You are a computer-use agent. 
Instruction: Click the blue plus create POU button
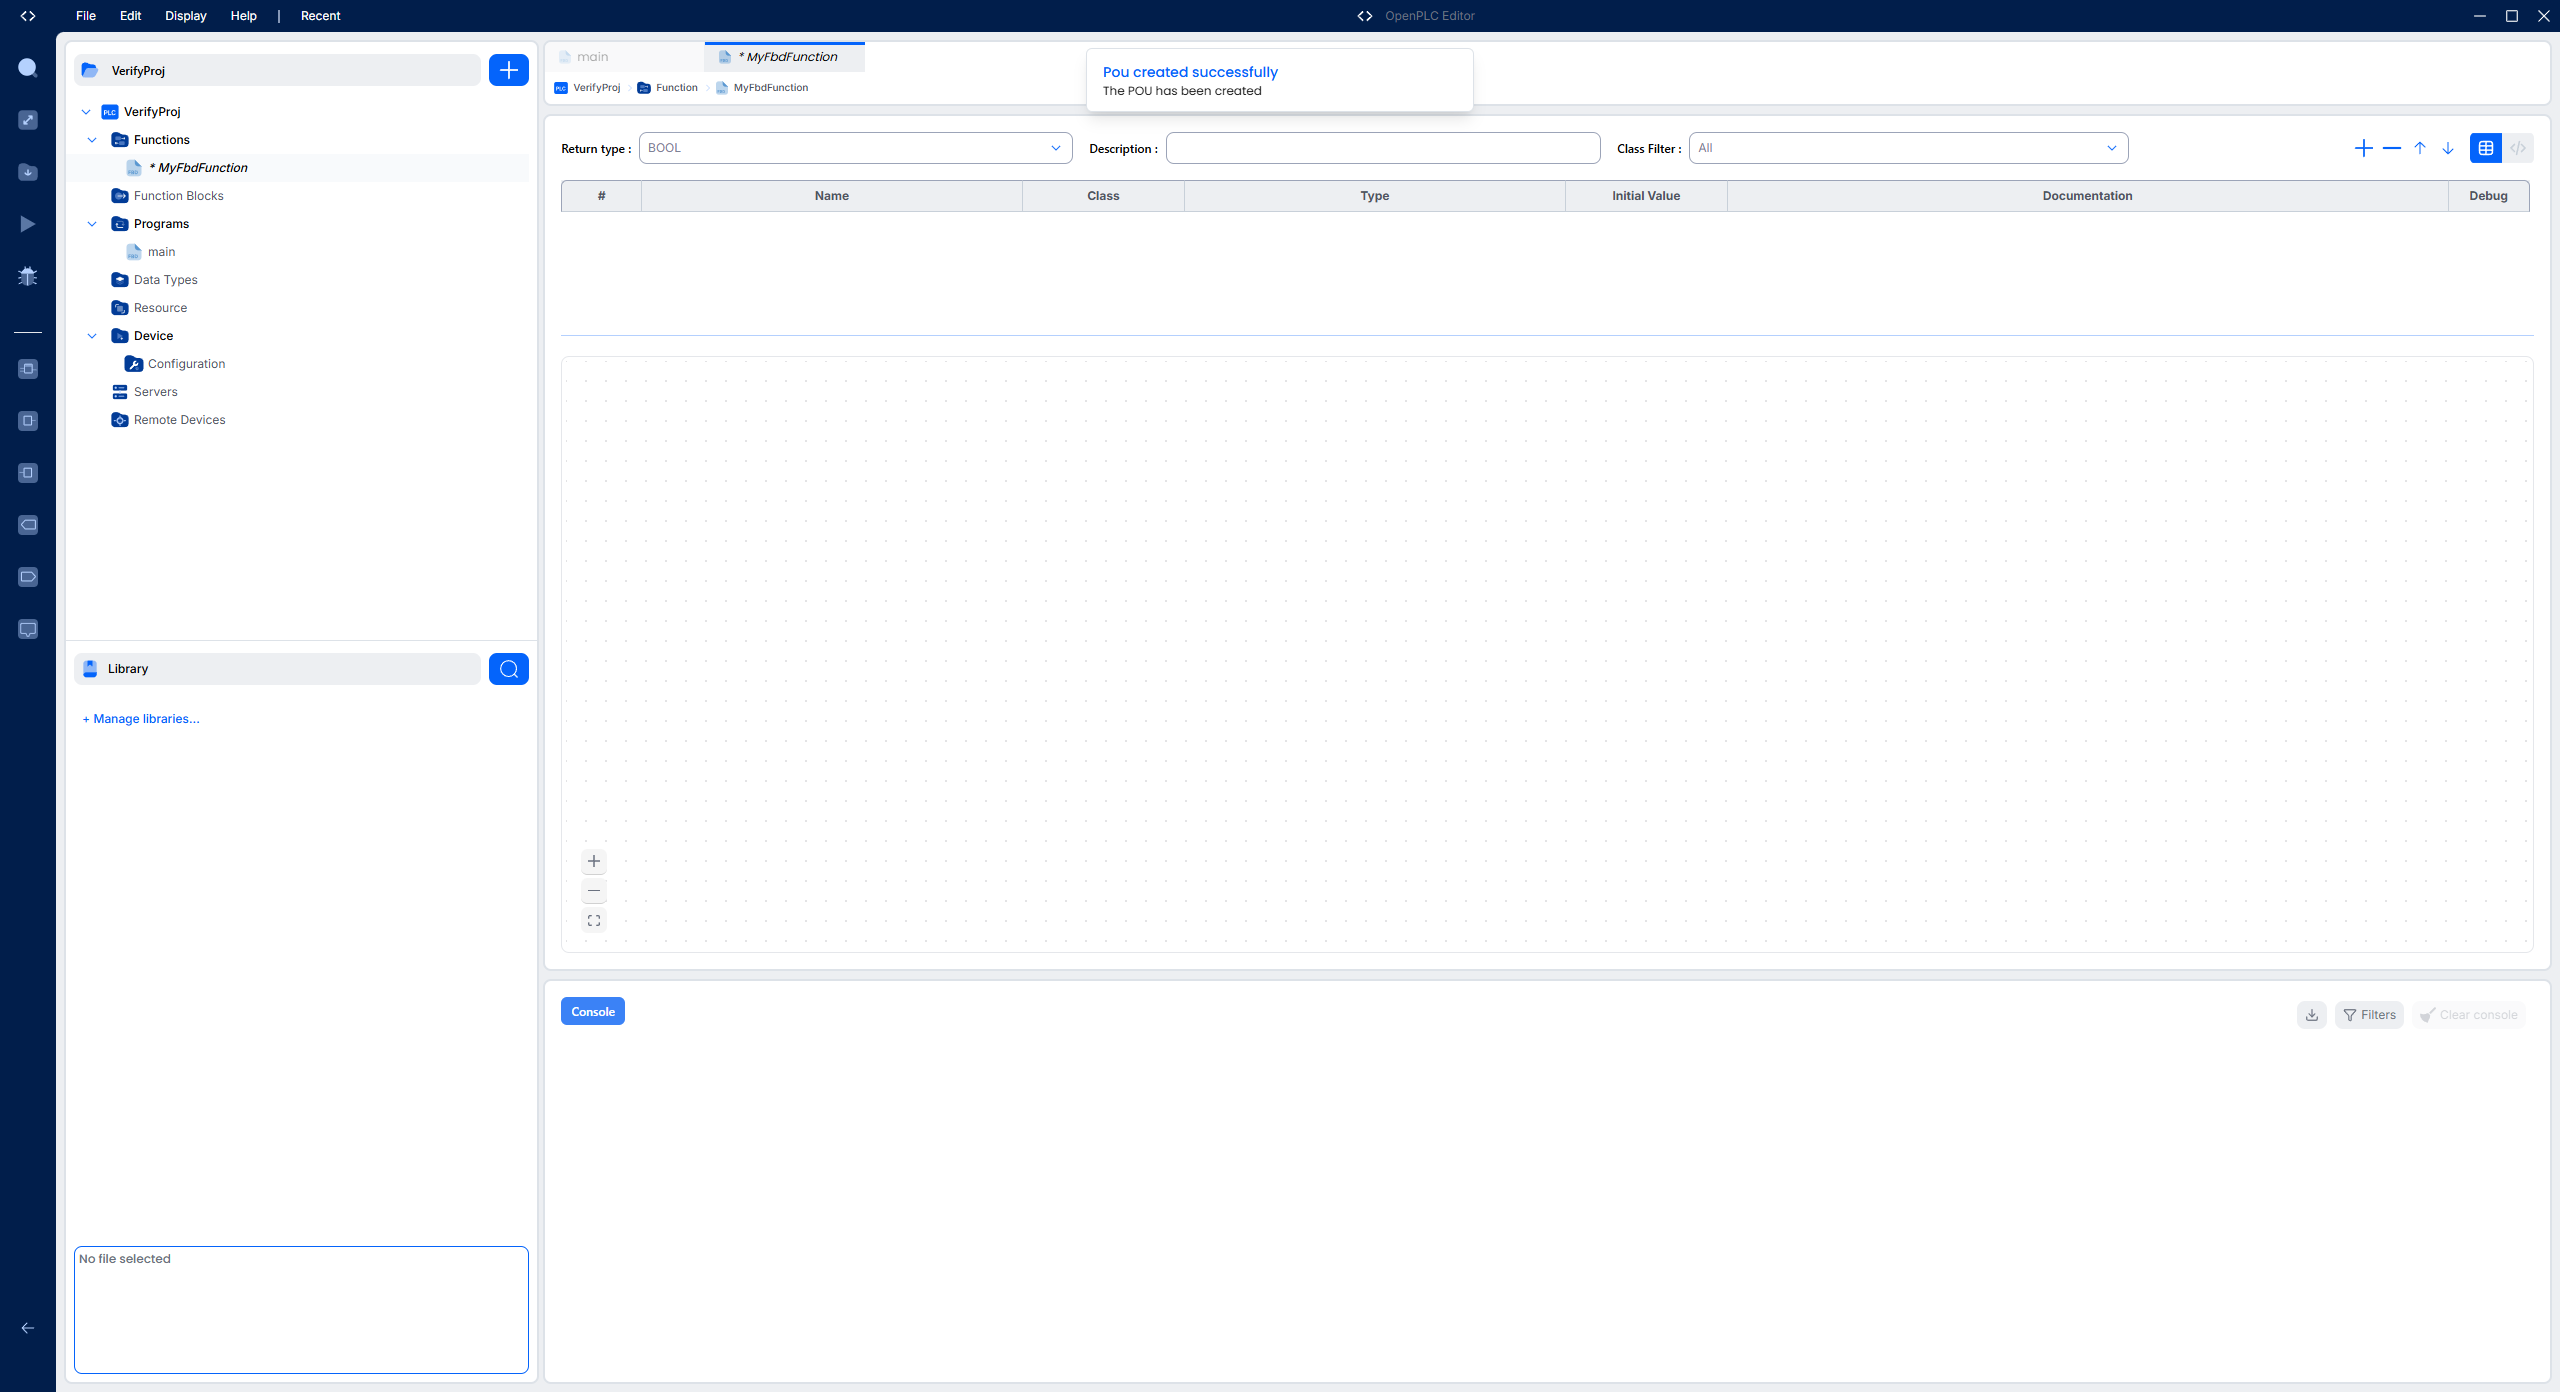click(x=509, y=70)
